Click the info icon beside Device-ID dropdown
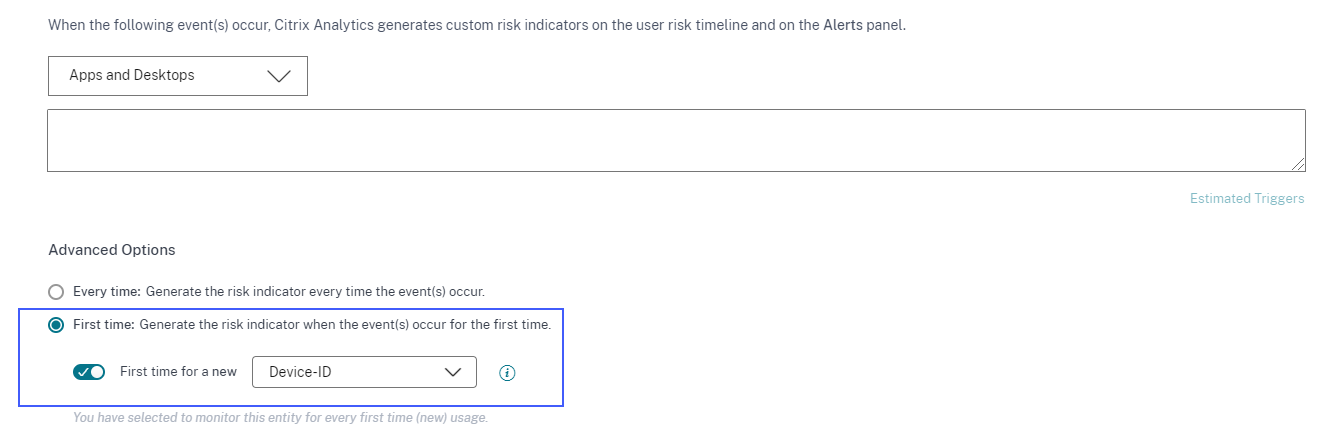 (x=507, y=373)
